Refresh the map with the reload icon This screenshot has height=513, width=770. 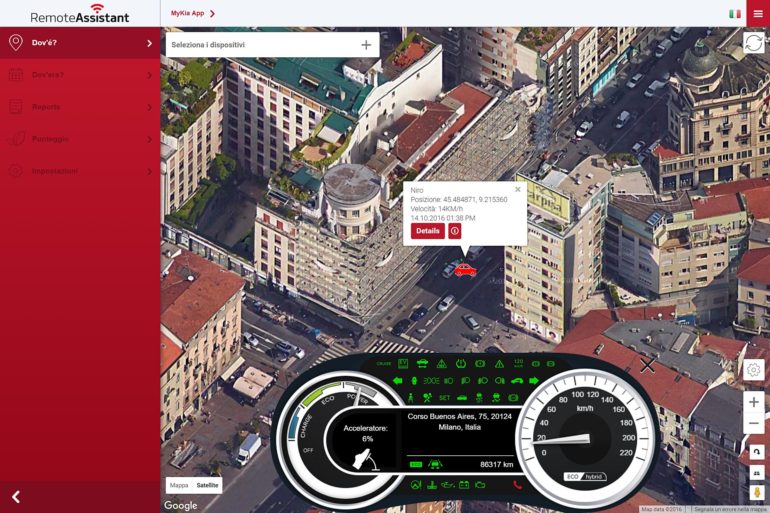point(753,42)
